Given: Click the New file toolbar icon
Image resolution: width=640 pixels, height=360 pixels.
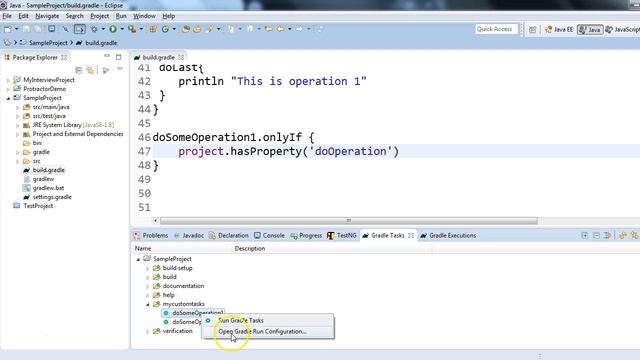Looking at the screenshot, I should point(8,29).
